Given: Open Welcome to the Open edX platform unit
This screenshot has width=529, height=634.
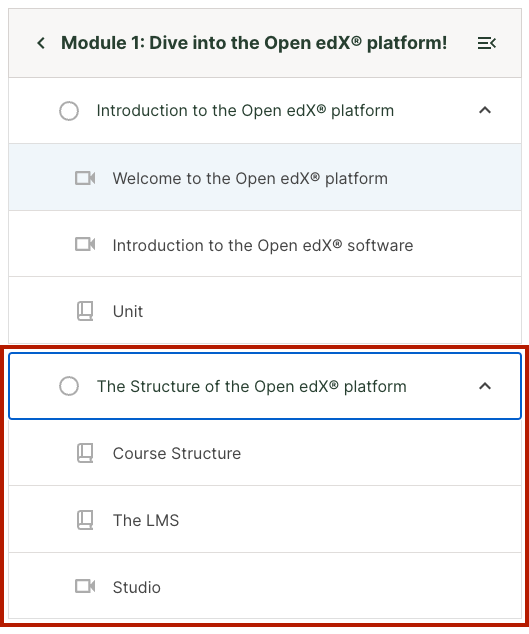Looking at the screenshot, I should (x=265, y=177).
